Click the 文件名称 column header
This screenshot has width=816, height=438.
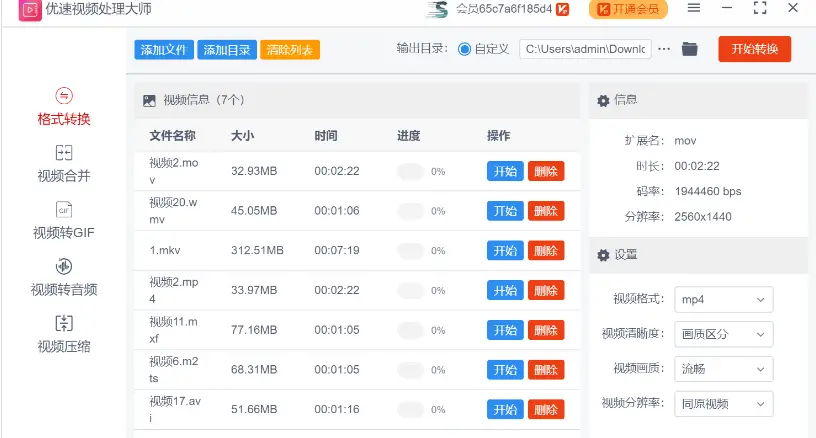[x=172, y=136]
